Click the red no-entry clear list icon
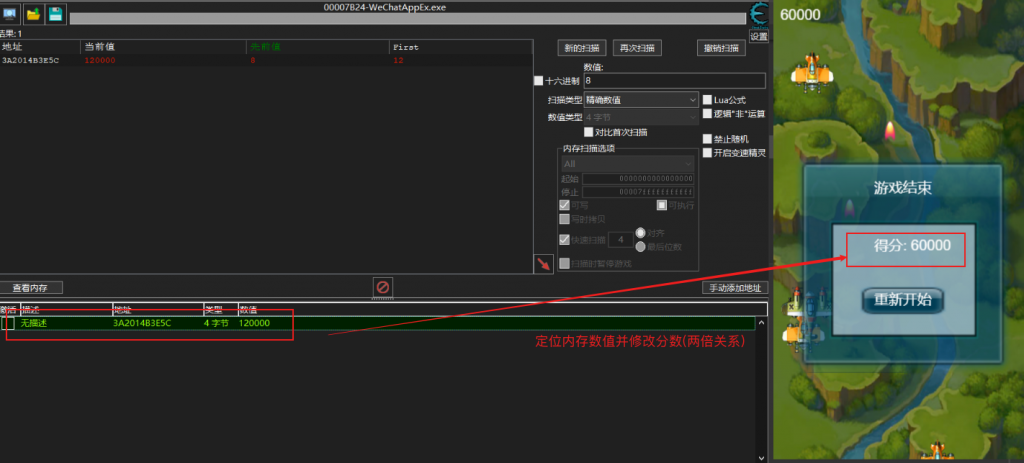 click(x=383, y=287)
